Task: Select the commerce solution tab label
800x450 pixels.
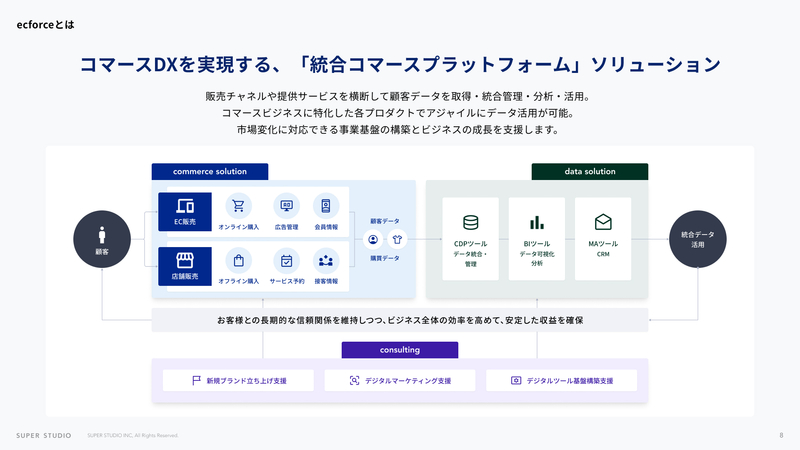Action: coord(210,171)
